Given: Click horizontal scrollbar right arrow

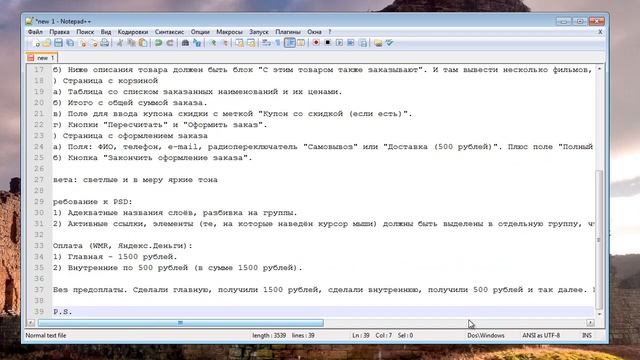Looking at the screenshot, I should 590,323.
